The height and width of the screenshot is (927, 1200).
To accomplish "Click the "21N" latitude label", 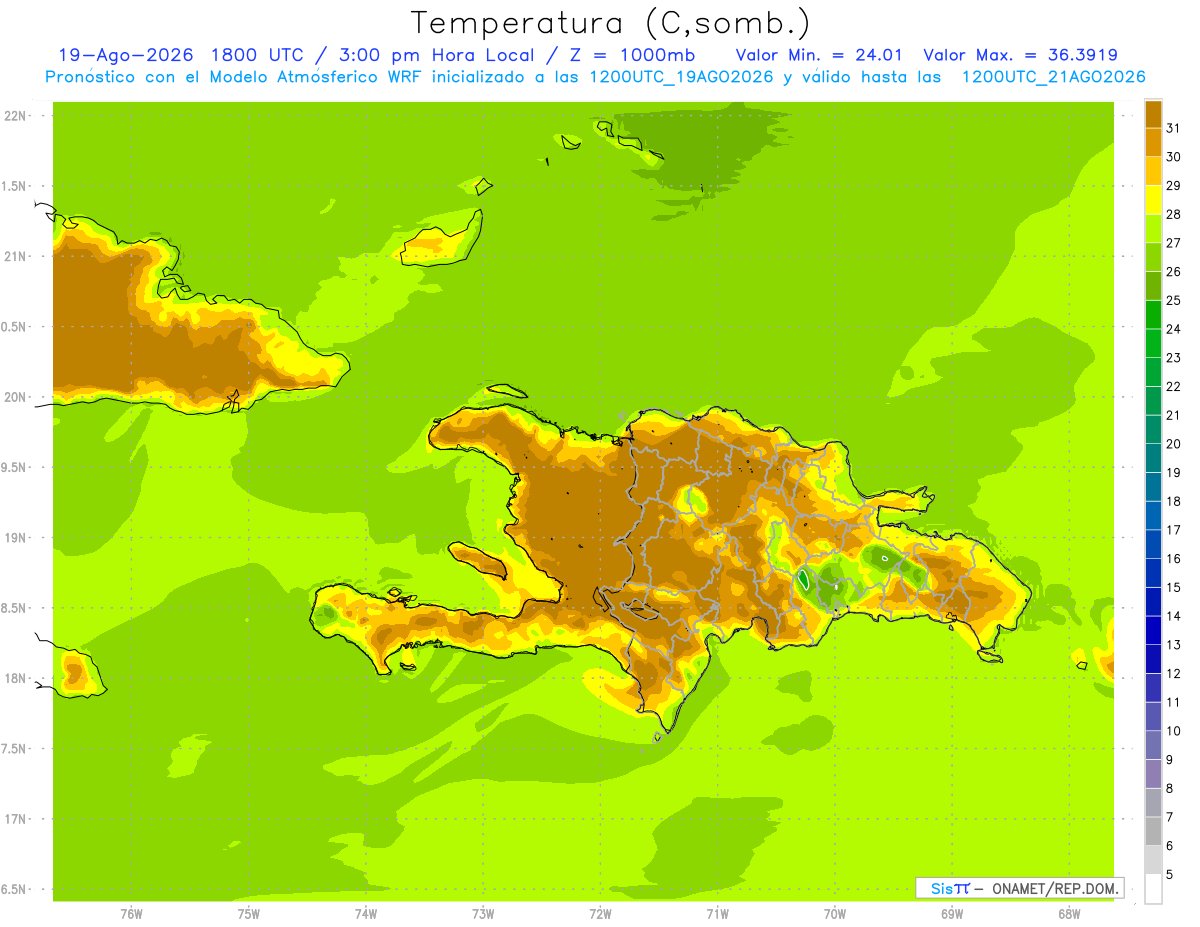I will click(x=16, y=256).
